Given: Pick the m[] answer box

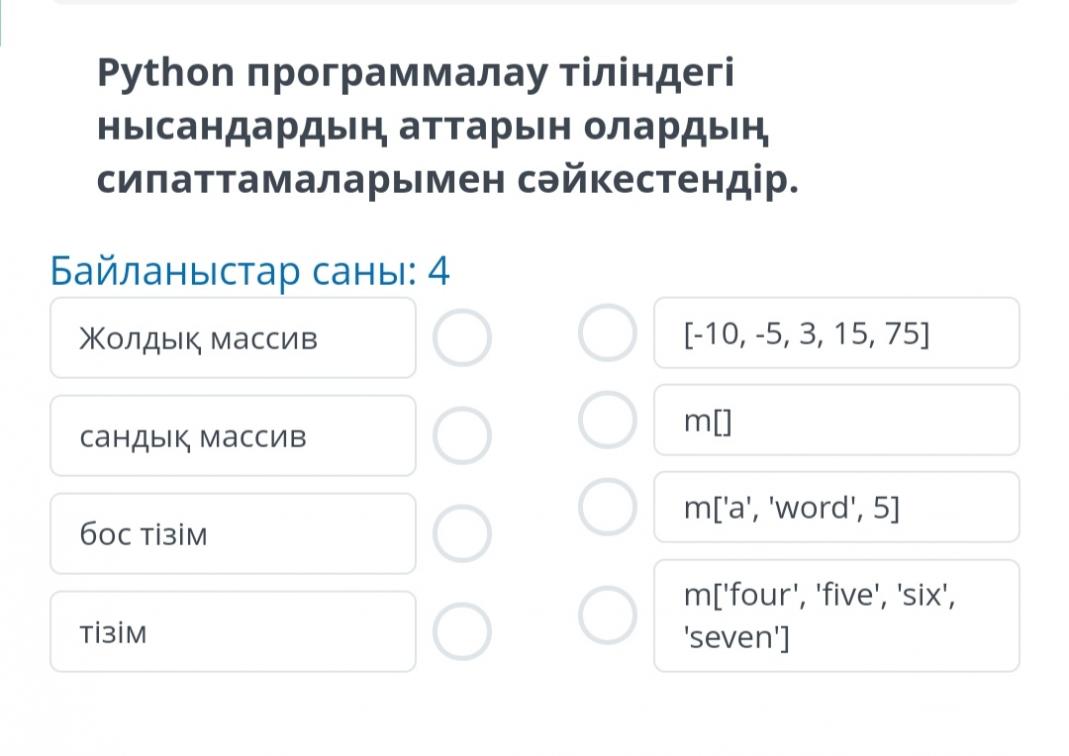Looking at the screenshot, I should [x=836, y=420].
